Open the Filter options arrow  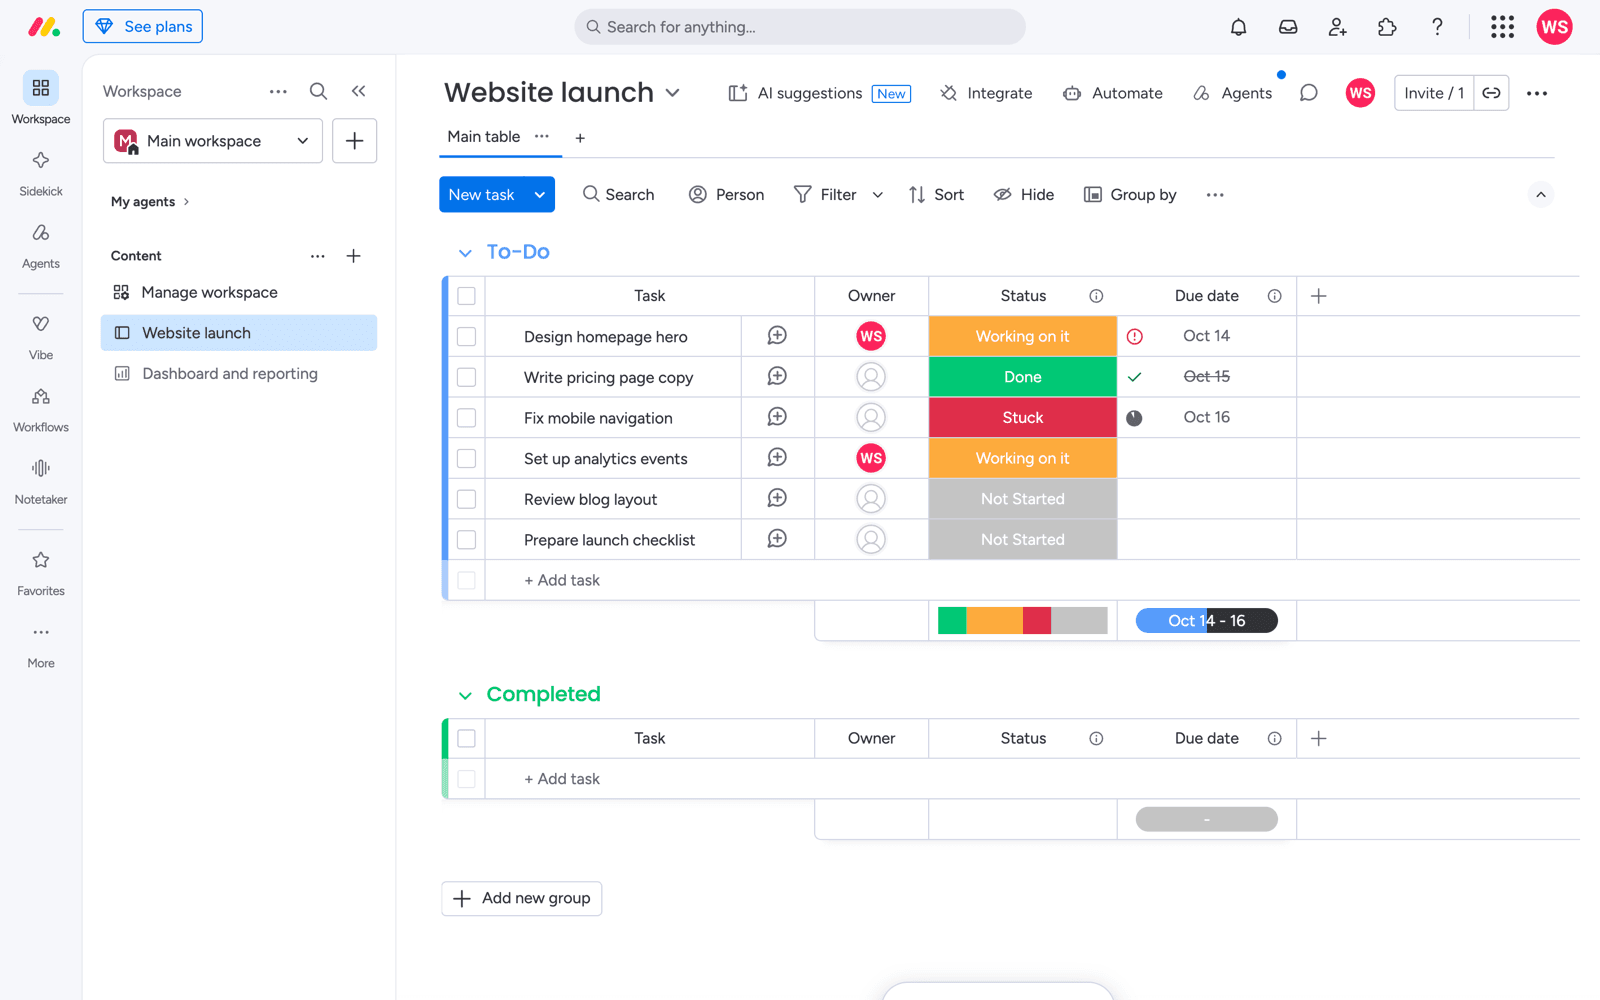point(878,195)
